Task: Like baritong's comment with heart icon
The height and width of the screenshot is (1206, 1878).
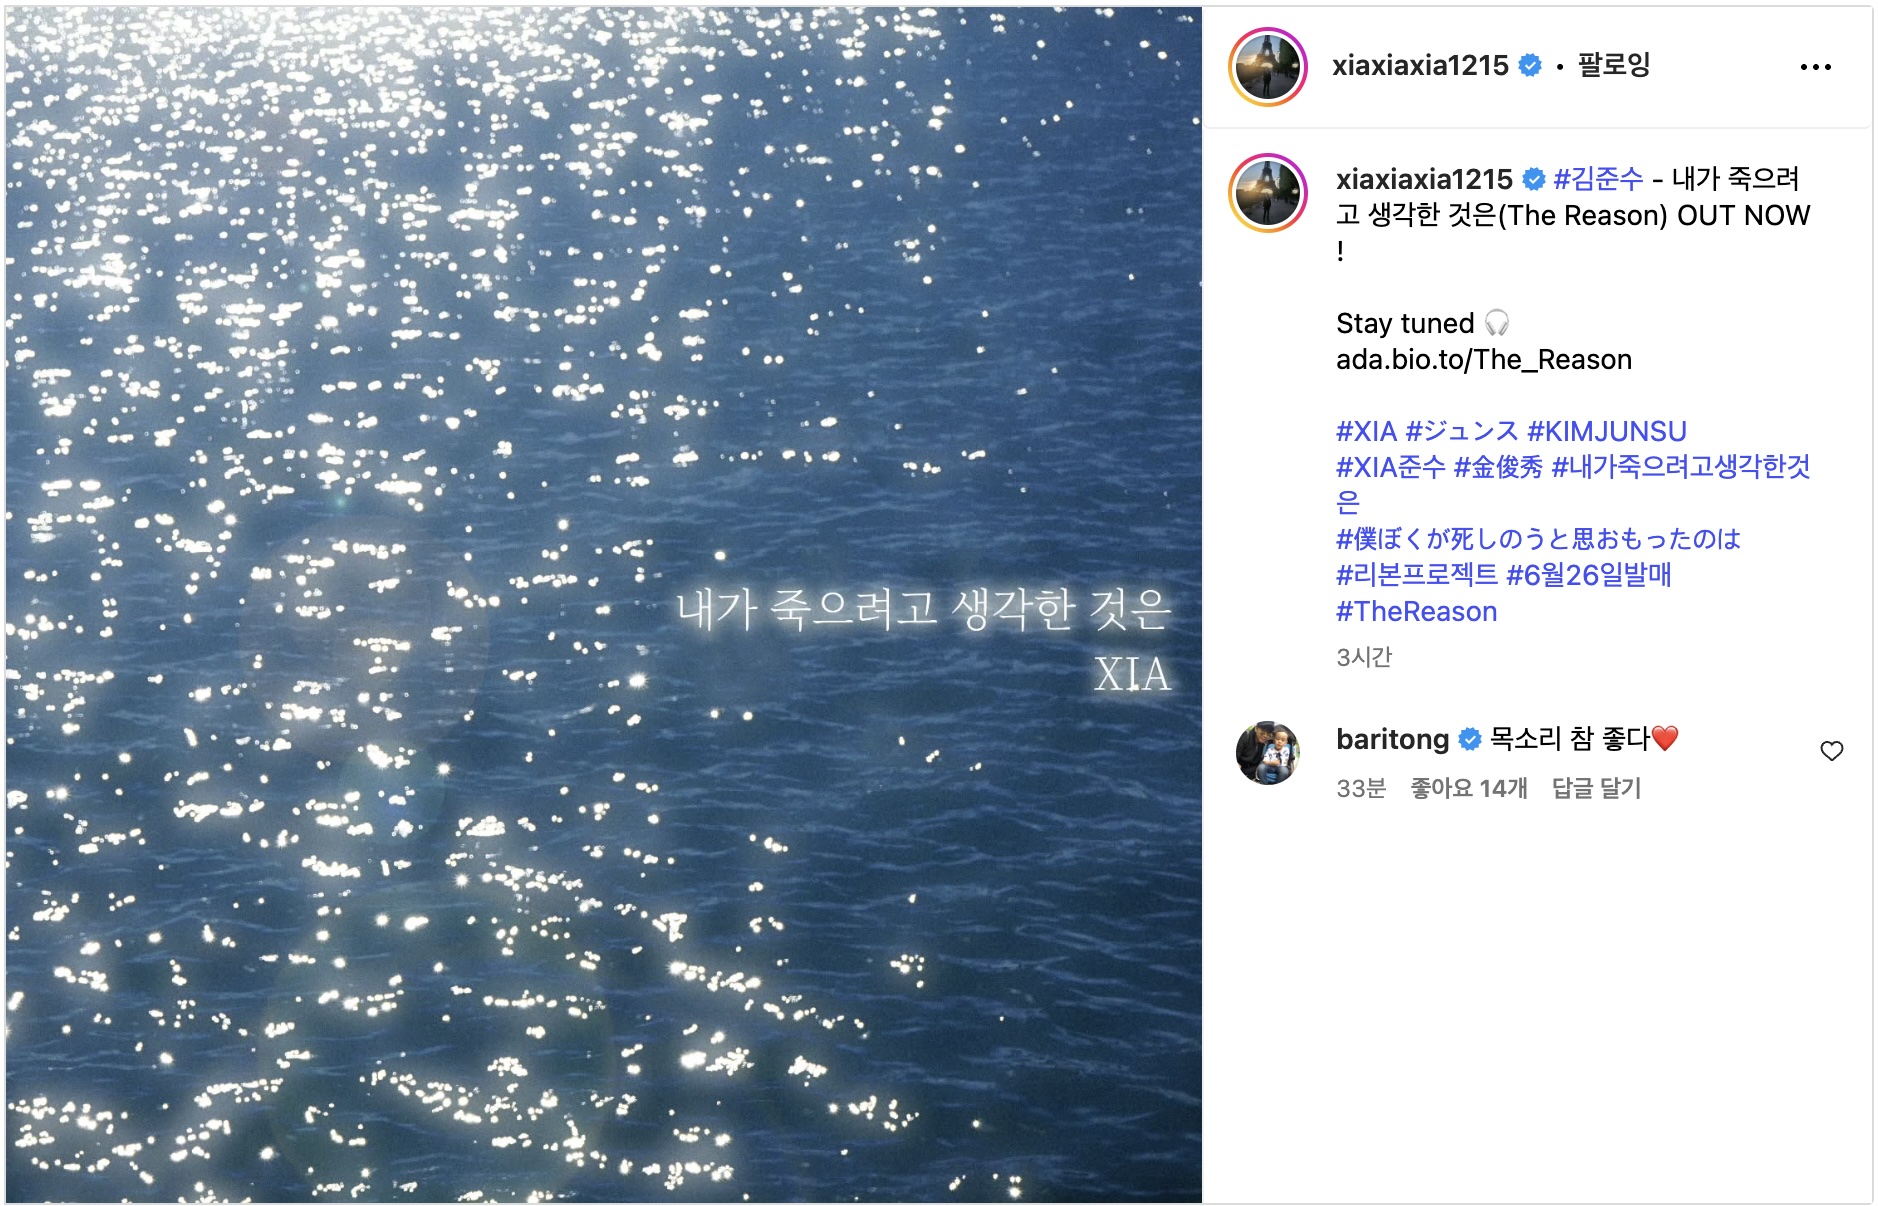Action: click(x=1831, y=751)
